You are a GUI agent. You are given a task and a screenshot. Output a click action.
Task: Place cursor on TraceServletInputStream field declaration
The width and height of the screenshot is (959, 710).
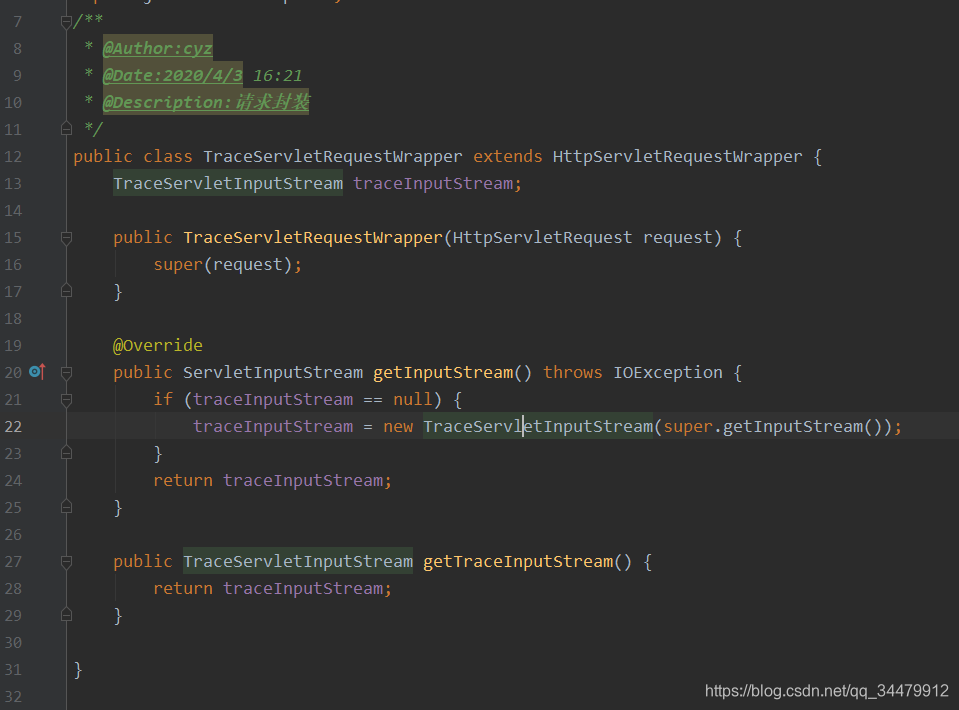[227, 183]
